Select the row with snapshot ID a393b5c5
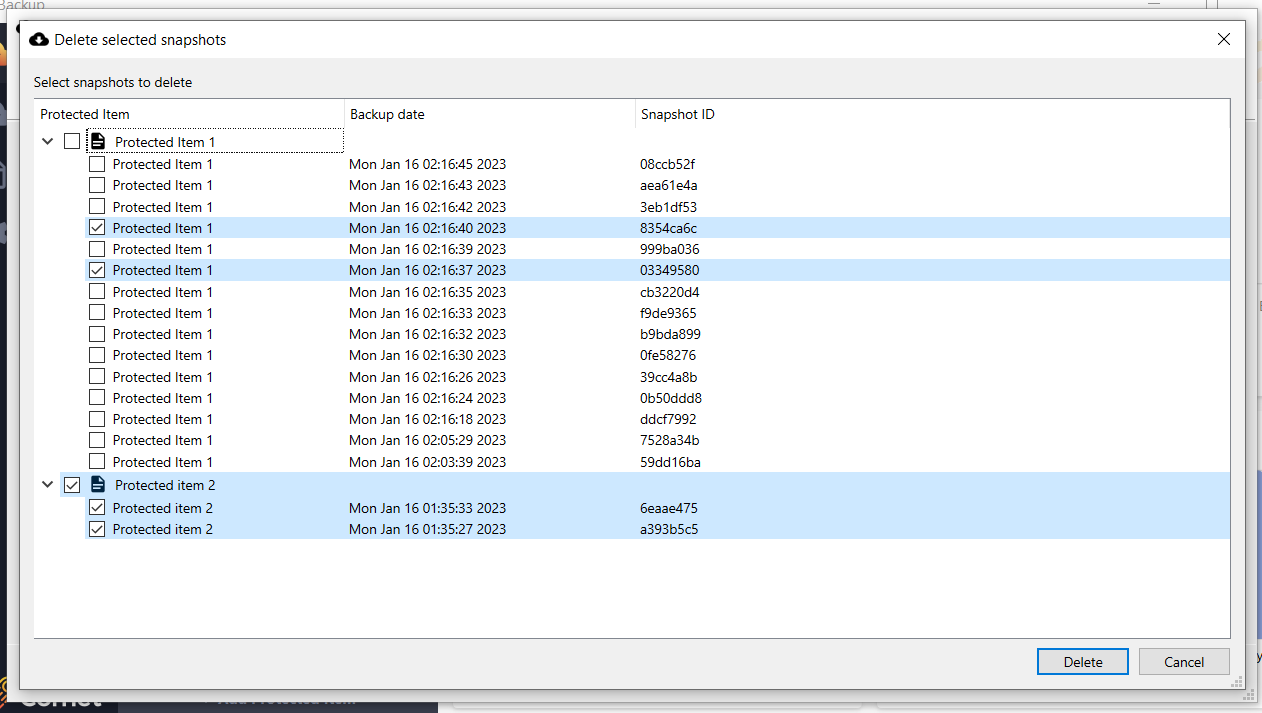This screenshot has height=713, width=1262. pos(668,529)
